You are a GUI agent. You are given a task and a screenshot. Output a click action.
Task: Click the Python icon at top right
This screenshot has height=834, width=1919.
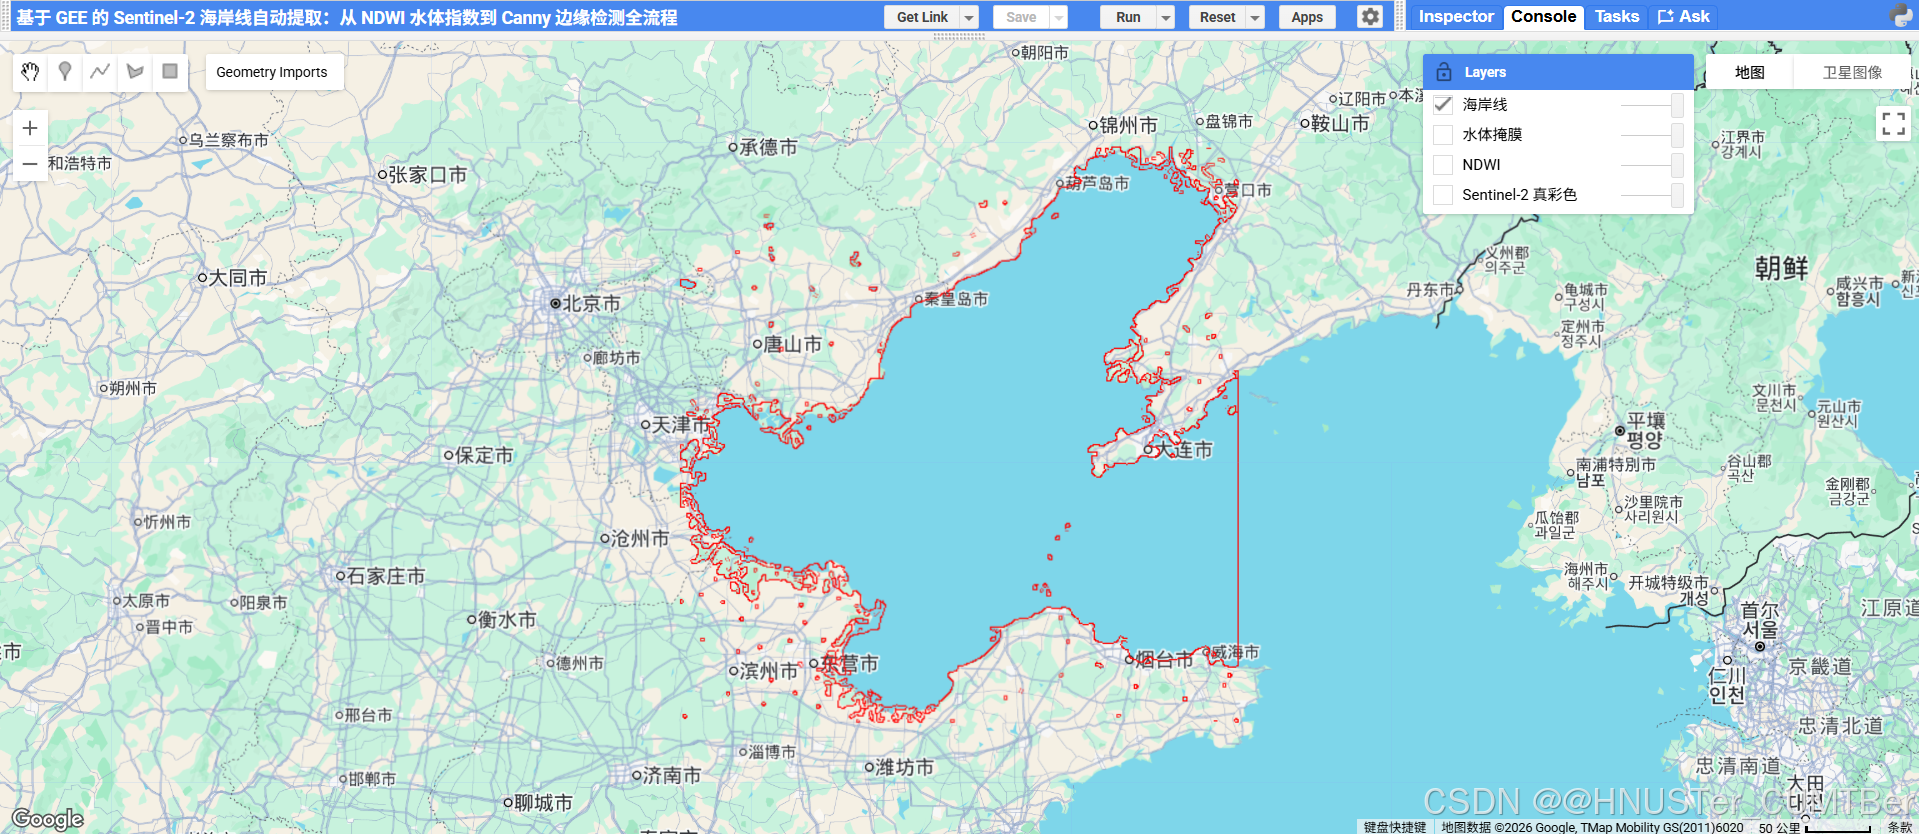(1901, 16)
